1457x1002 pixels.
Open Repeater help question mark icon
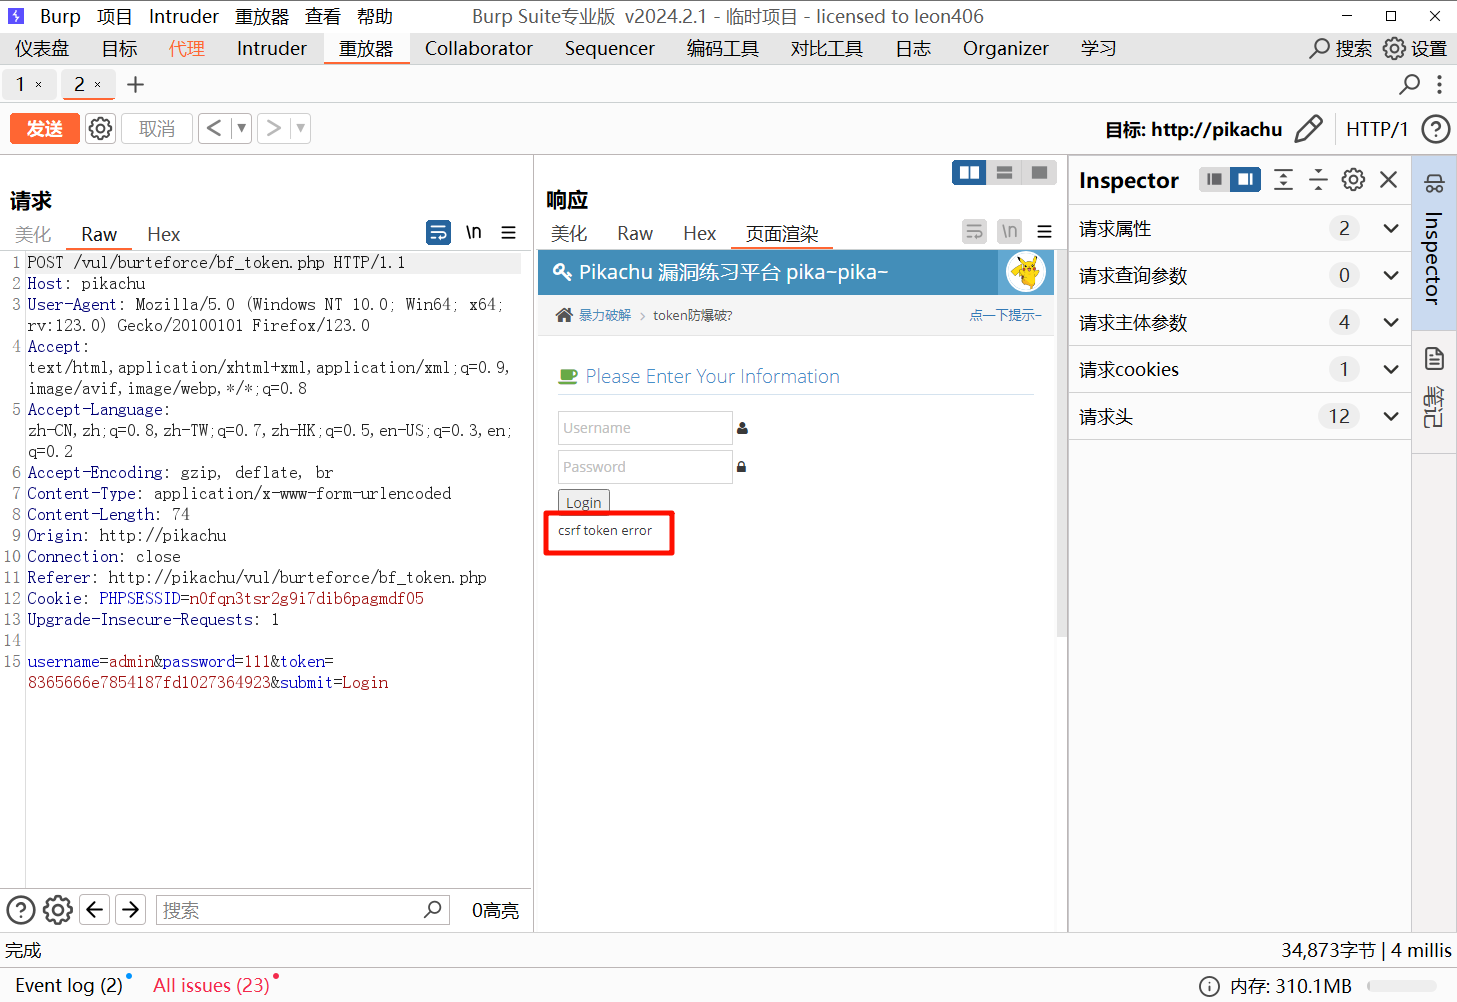(1436, 129)
